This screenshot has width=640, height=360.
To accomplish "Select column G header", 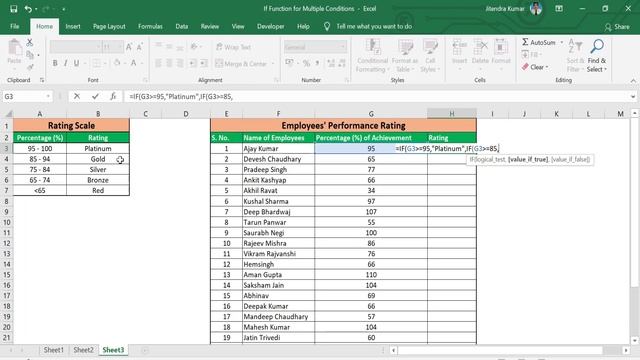I will pos(371,113).
